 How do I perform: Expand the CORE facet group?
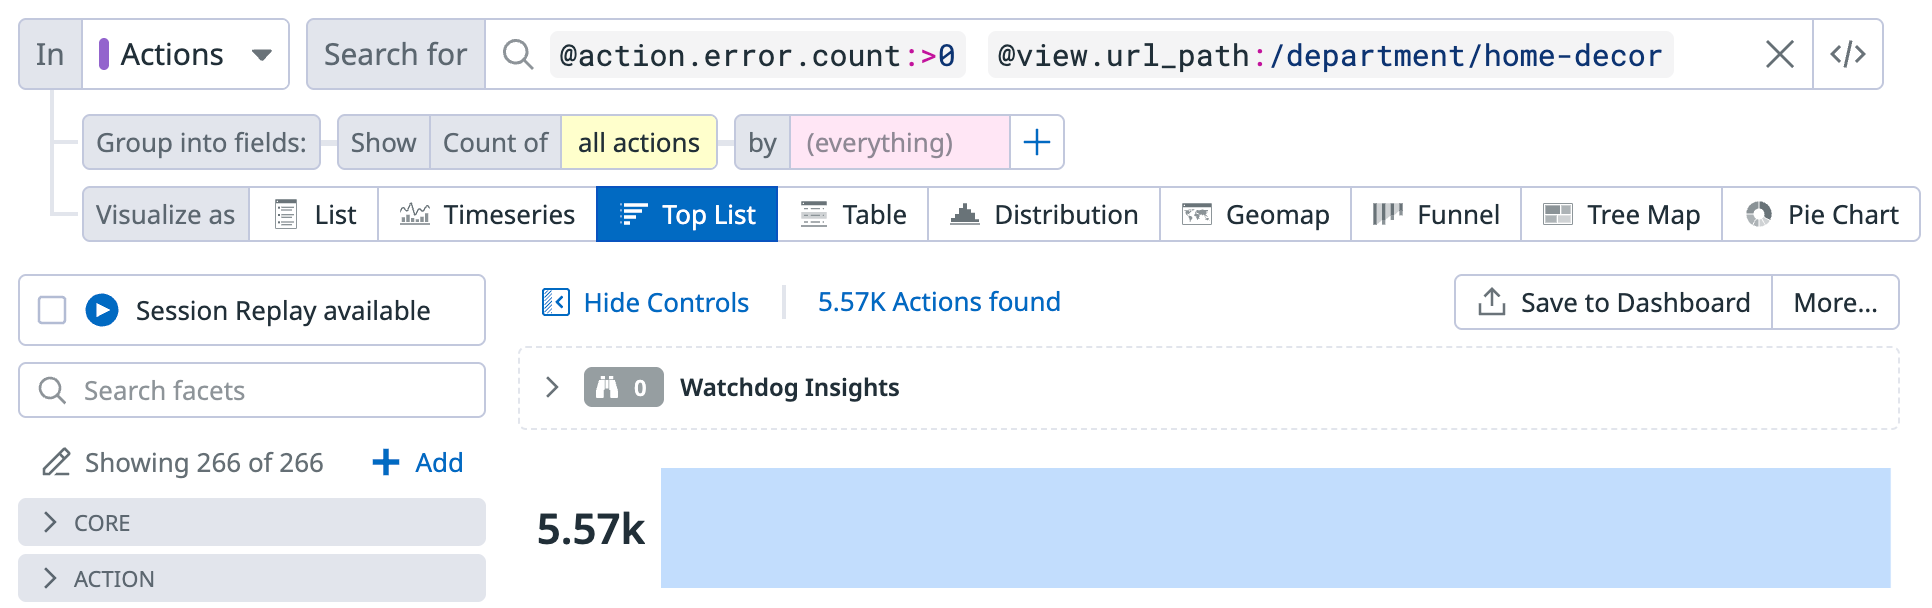252,522
